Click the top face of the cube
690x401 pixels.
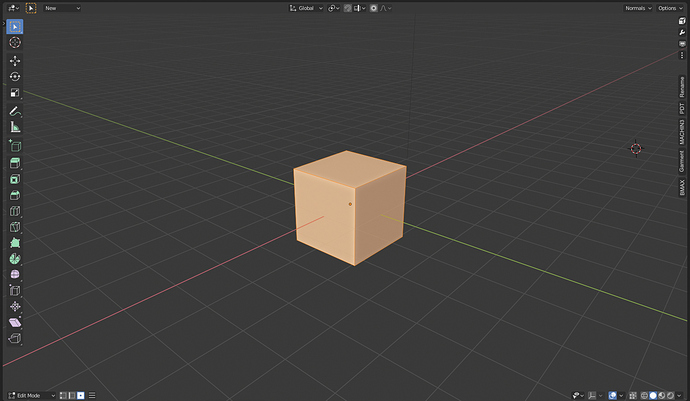pyautogui.click(x=350, y=169)
